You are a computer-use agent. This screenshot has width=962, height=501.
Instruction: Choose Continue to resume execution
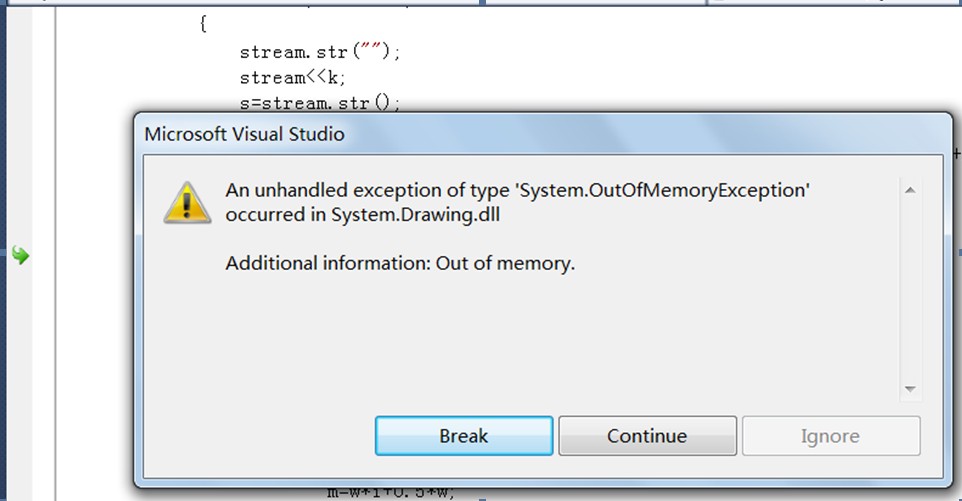tap(647, 436)
